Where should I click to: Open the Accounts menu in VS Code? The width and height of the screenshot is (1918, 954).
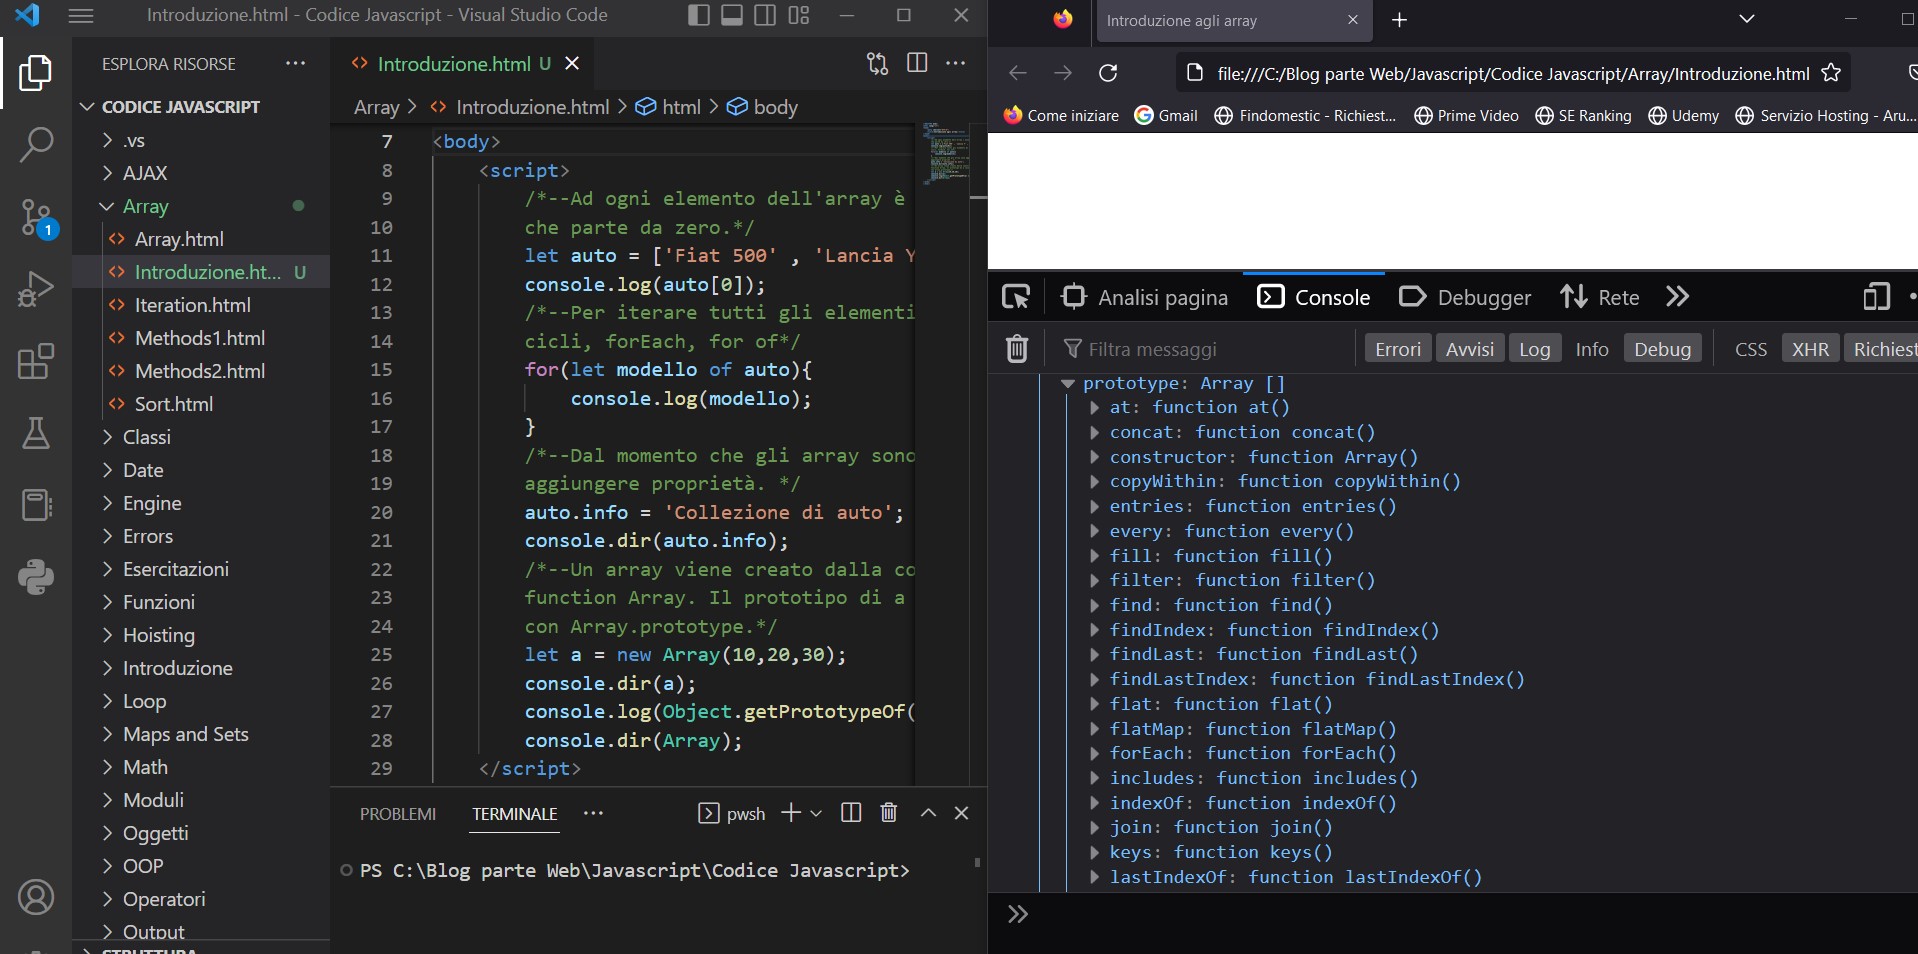pos(36,897)
